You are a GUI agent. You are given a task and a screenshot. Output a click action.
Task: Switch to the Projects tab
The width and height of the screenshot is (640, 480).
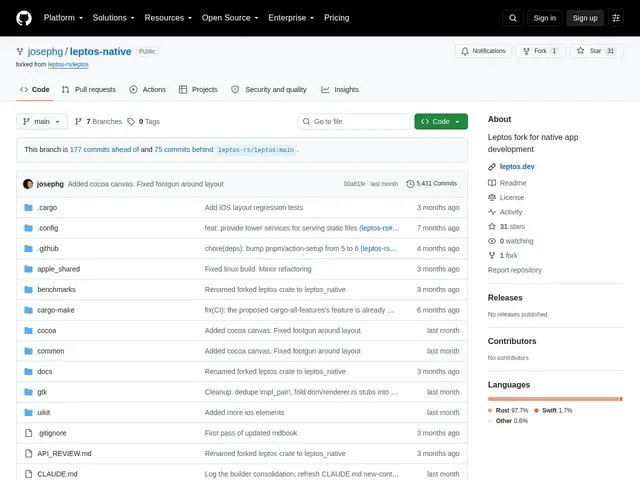pyautogui.click(x=198, y=89)
